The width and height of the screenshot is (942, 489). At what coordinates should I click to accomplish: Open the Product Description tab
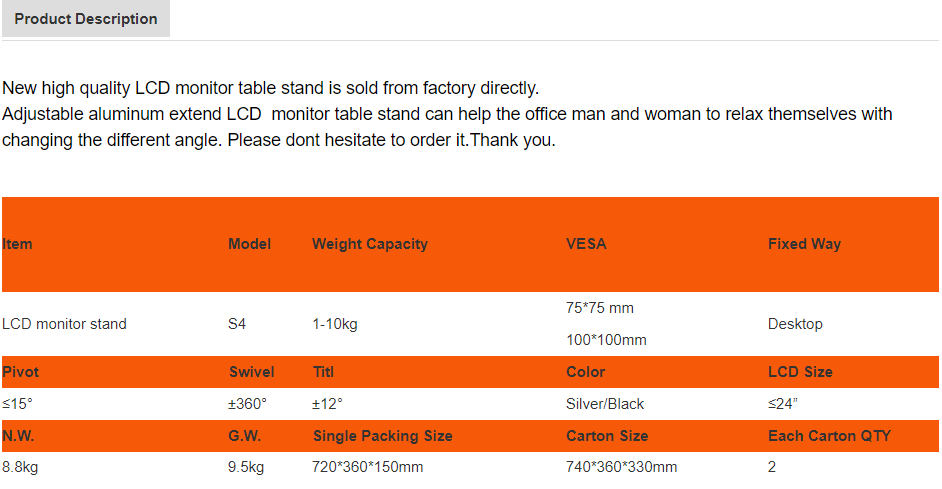86,19
